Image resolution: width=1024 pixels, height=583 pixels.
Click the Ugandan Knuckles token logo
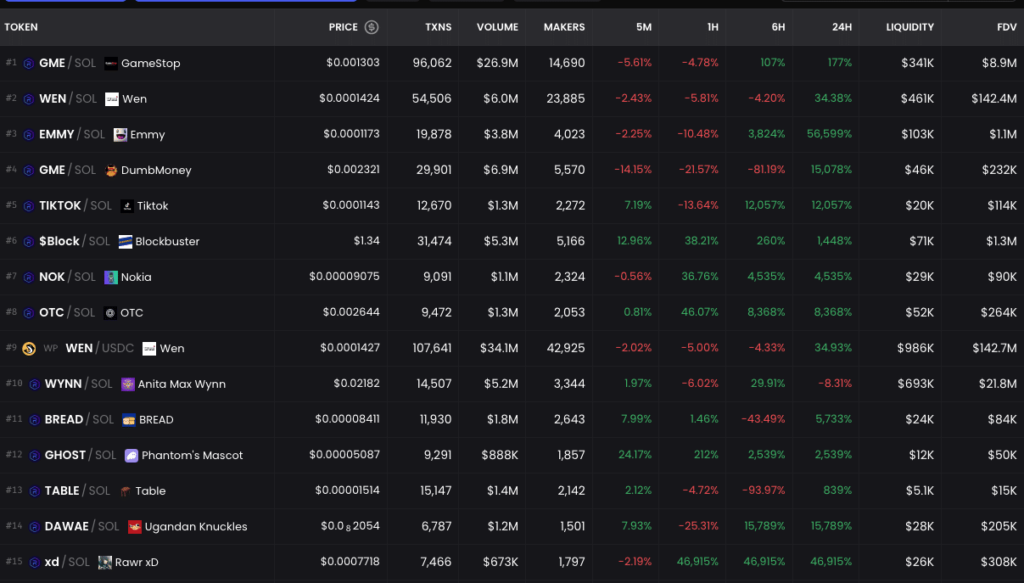[x=134, y=527]
